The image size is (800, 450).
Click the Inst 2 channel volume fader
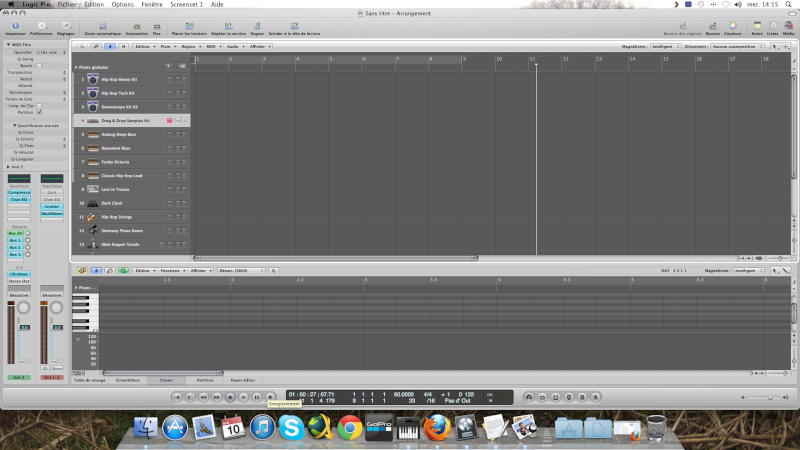point(20,328)
